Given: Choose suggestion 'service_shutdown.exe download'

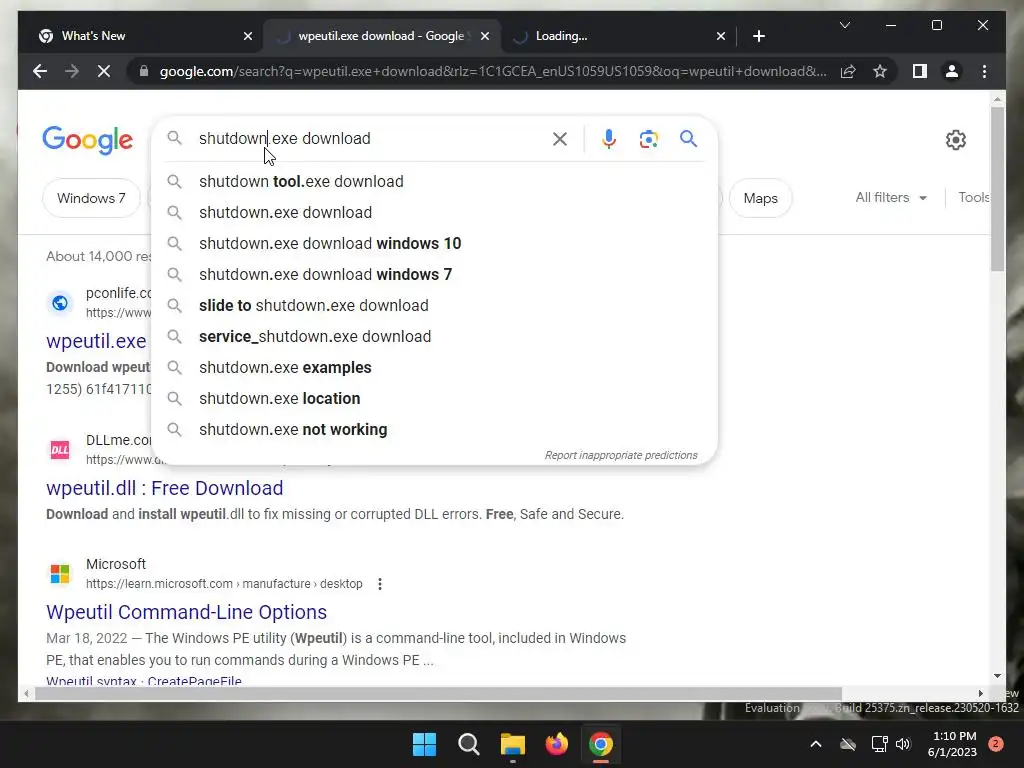Looking at the screenshot, I should (x=434, y=336).
